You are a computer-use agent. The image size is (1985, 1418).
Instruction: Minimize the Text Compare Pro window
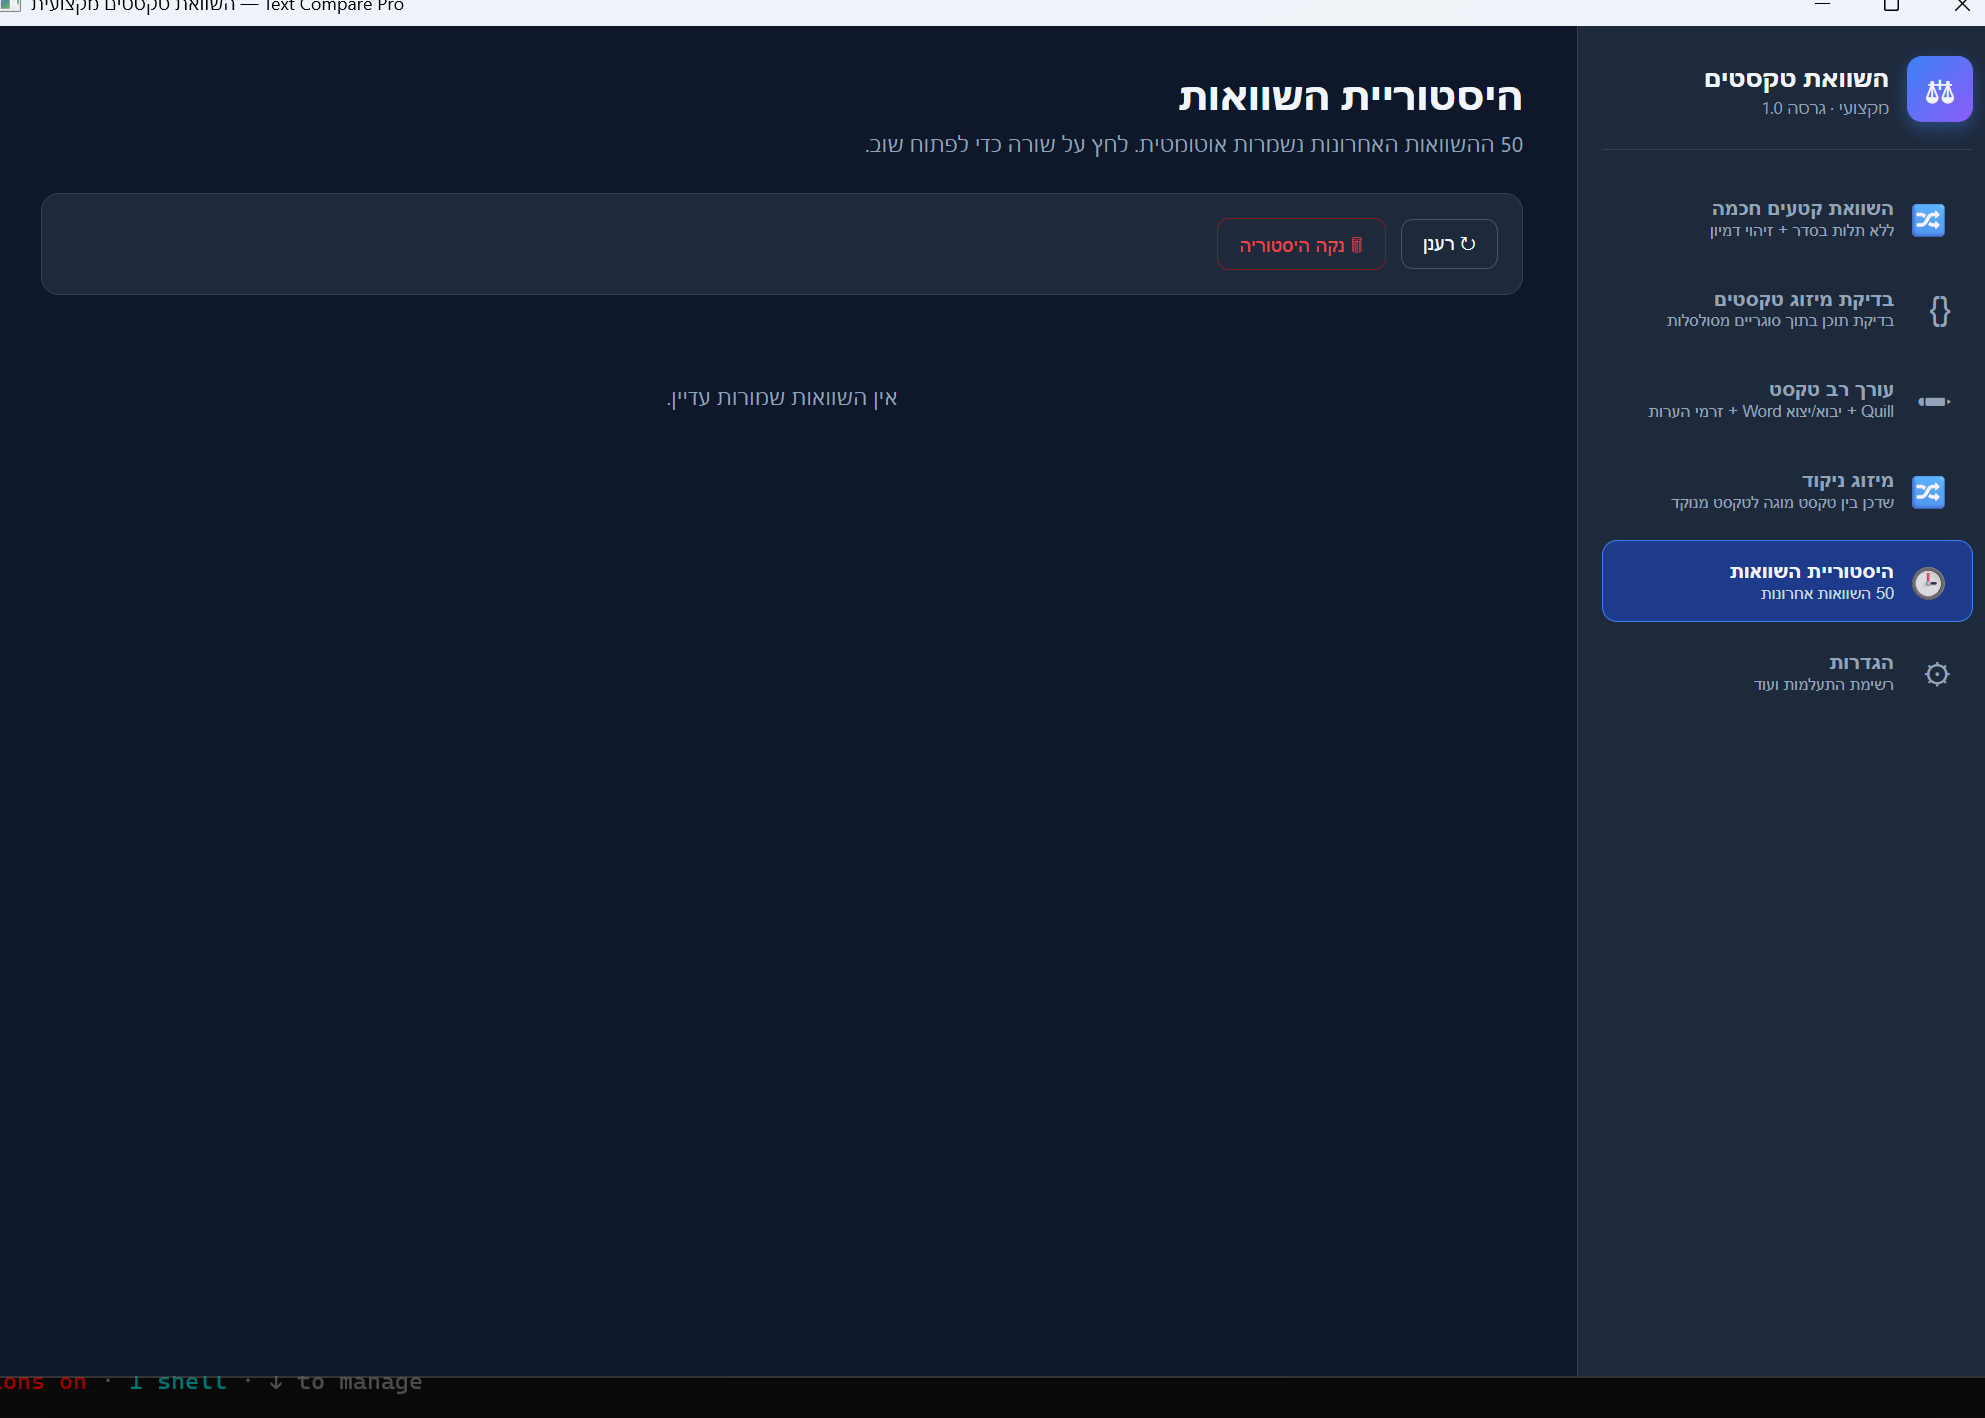[1822, 6]
